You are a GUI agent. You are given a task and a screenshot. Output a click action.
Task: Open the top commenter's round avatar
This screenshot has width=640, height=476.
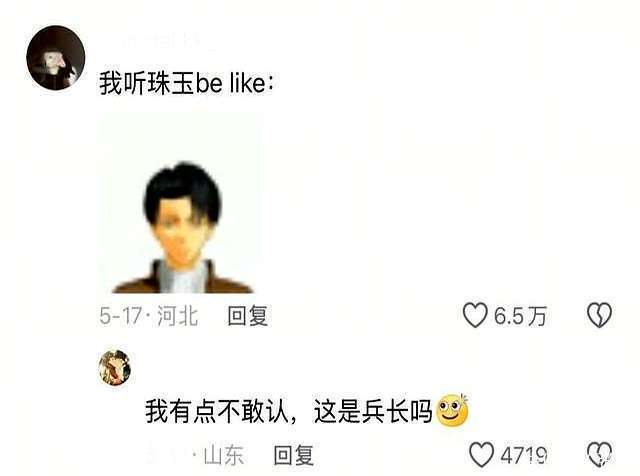click(x=56, y=58)
